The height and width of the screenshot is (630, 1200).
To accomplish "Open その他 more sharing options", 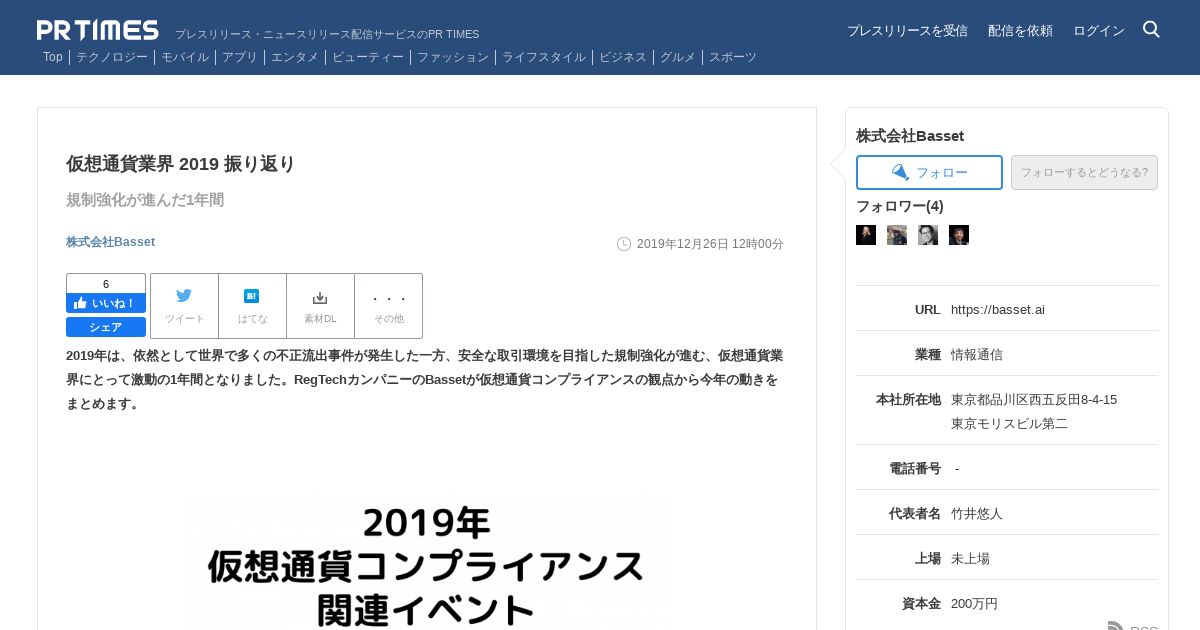I will (x=389, y=305).
